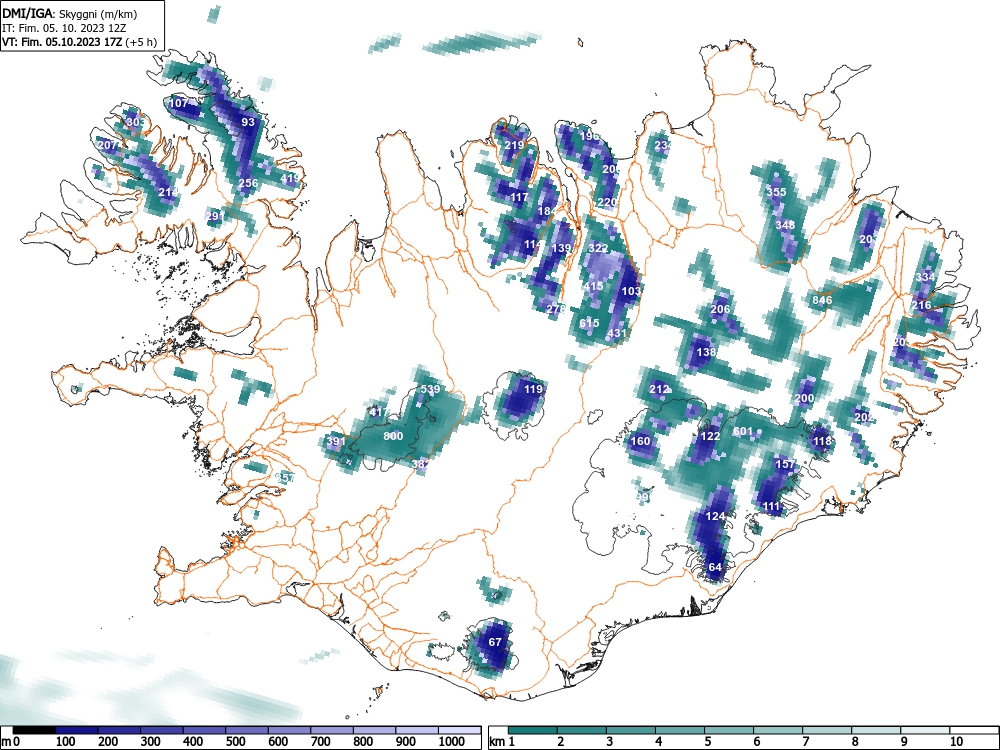Click the visibility value 291
The image size is (1000, 750).
pyautogui.click(x=216, y=216)
